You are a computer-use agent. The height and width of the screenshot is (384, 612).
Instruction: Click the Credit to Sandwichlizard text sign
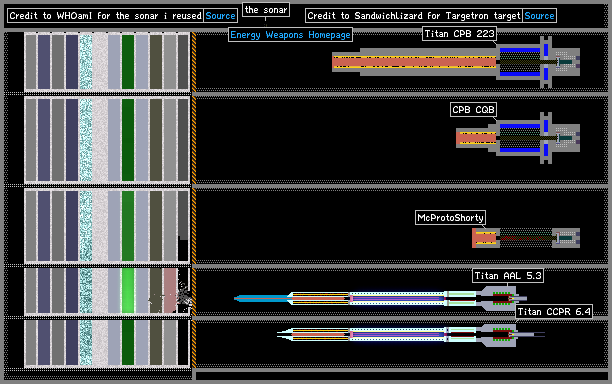(414, 16)
